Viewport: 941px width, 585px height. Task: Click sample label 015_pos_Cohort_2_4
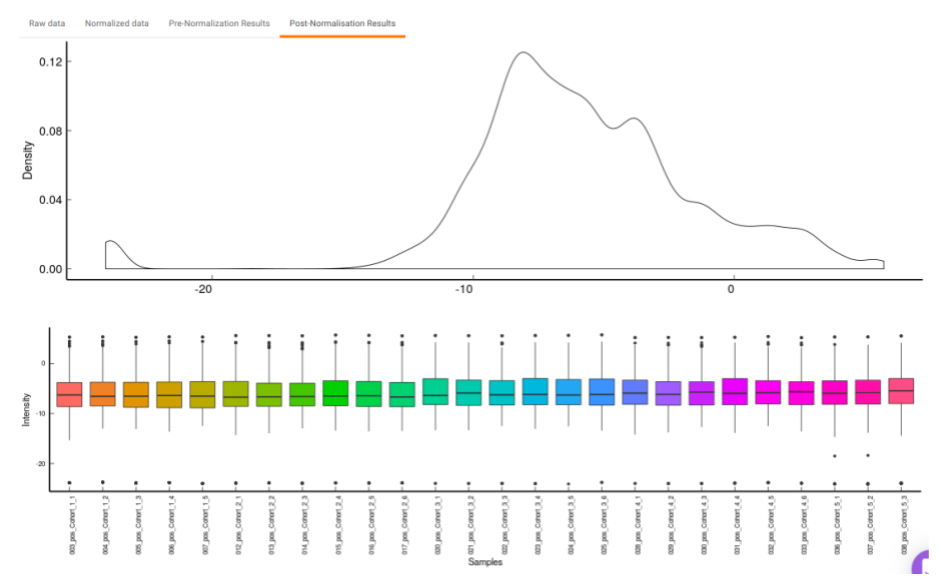tap(338, 526)
